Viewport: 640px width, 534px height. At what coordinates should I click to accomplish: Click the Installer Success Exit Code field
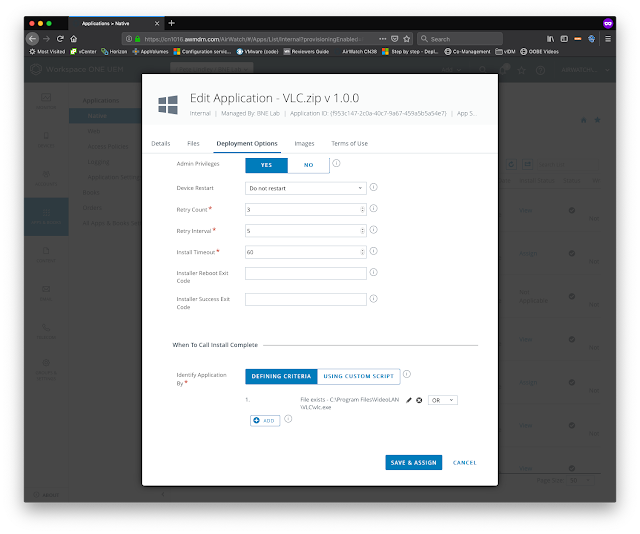tap(306, 299)
